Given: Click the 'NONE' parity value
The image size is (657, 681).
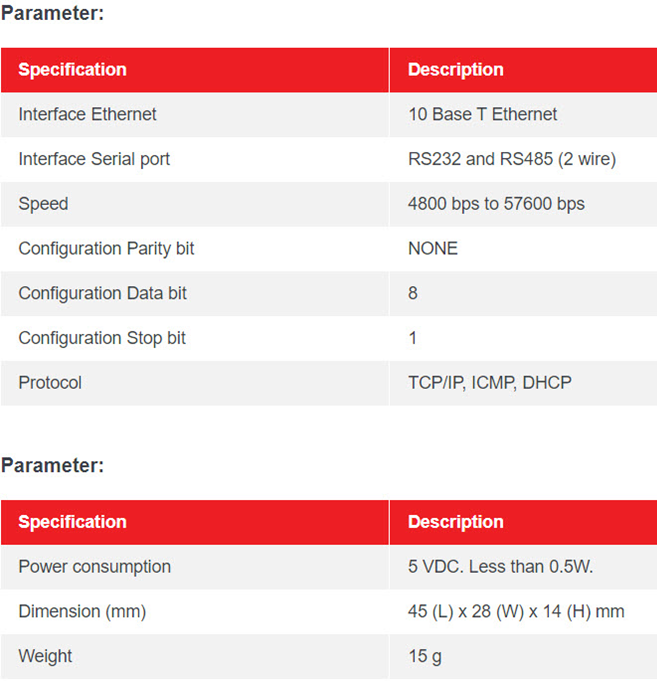Looking at the screenshot, I should tap(433, 248).
